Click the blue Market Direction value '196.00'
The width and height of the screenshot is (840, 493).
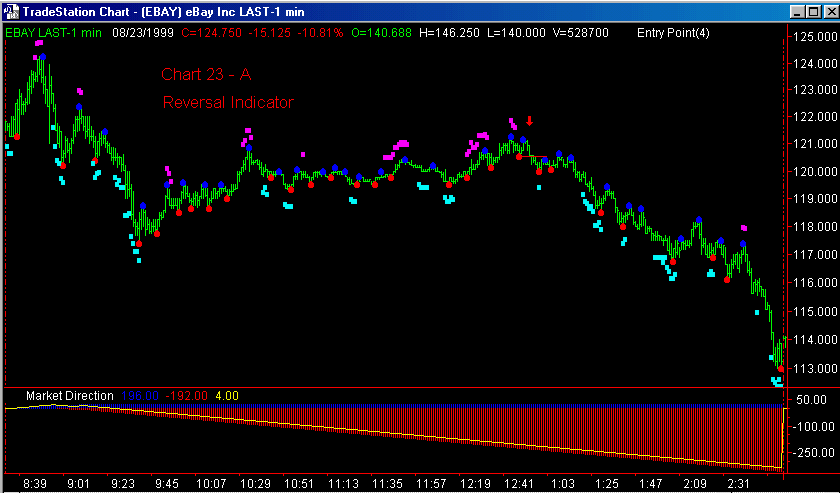click(140, 395)
